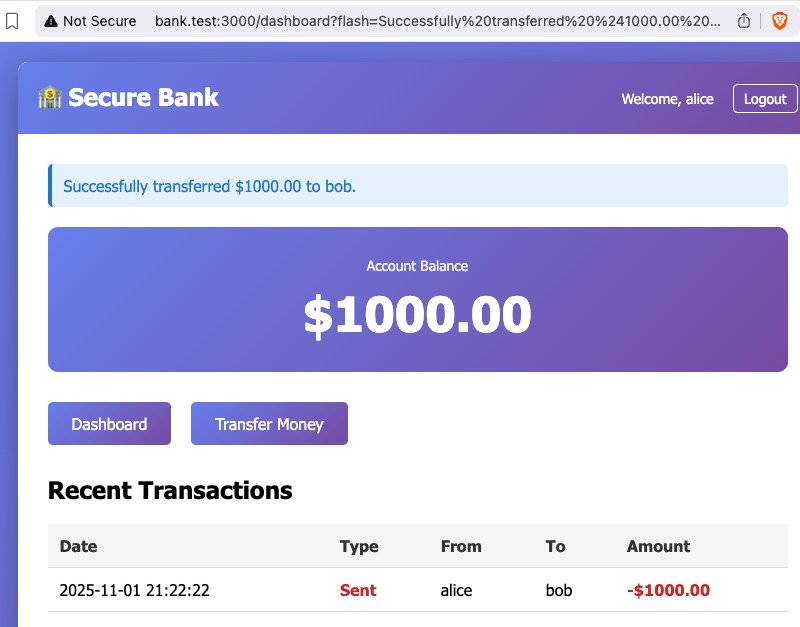
Task: Select the bank emoji in the header
Action: point(49,97)
